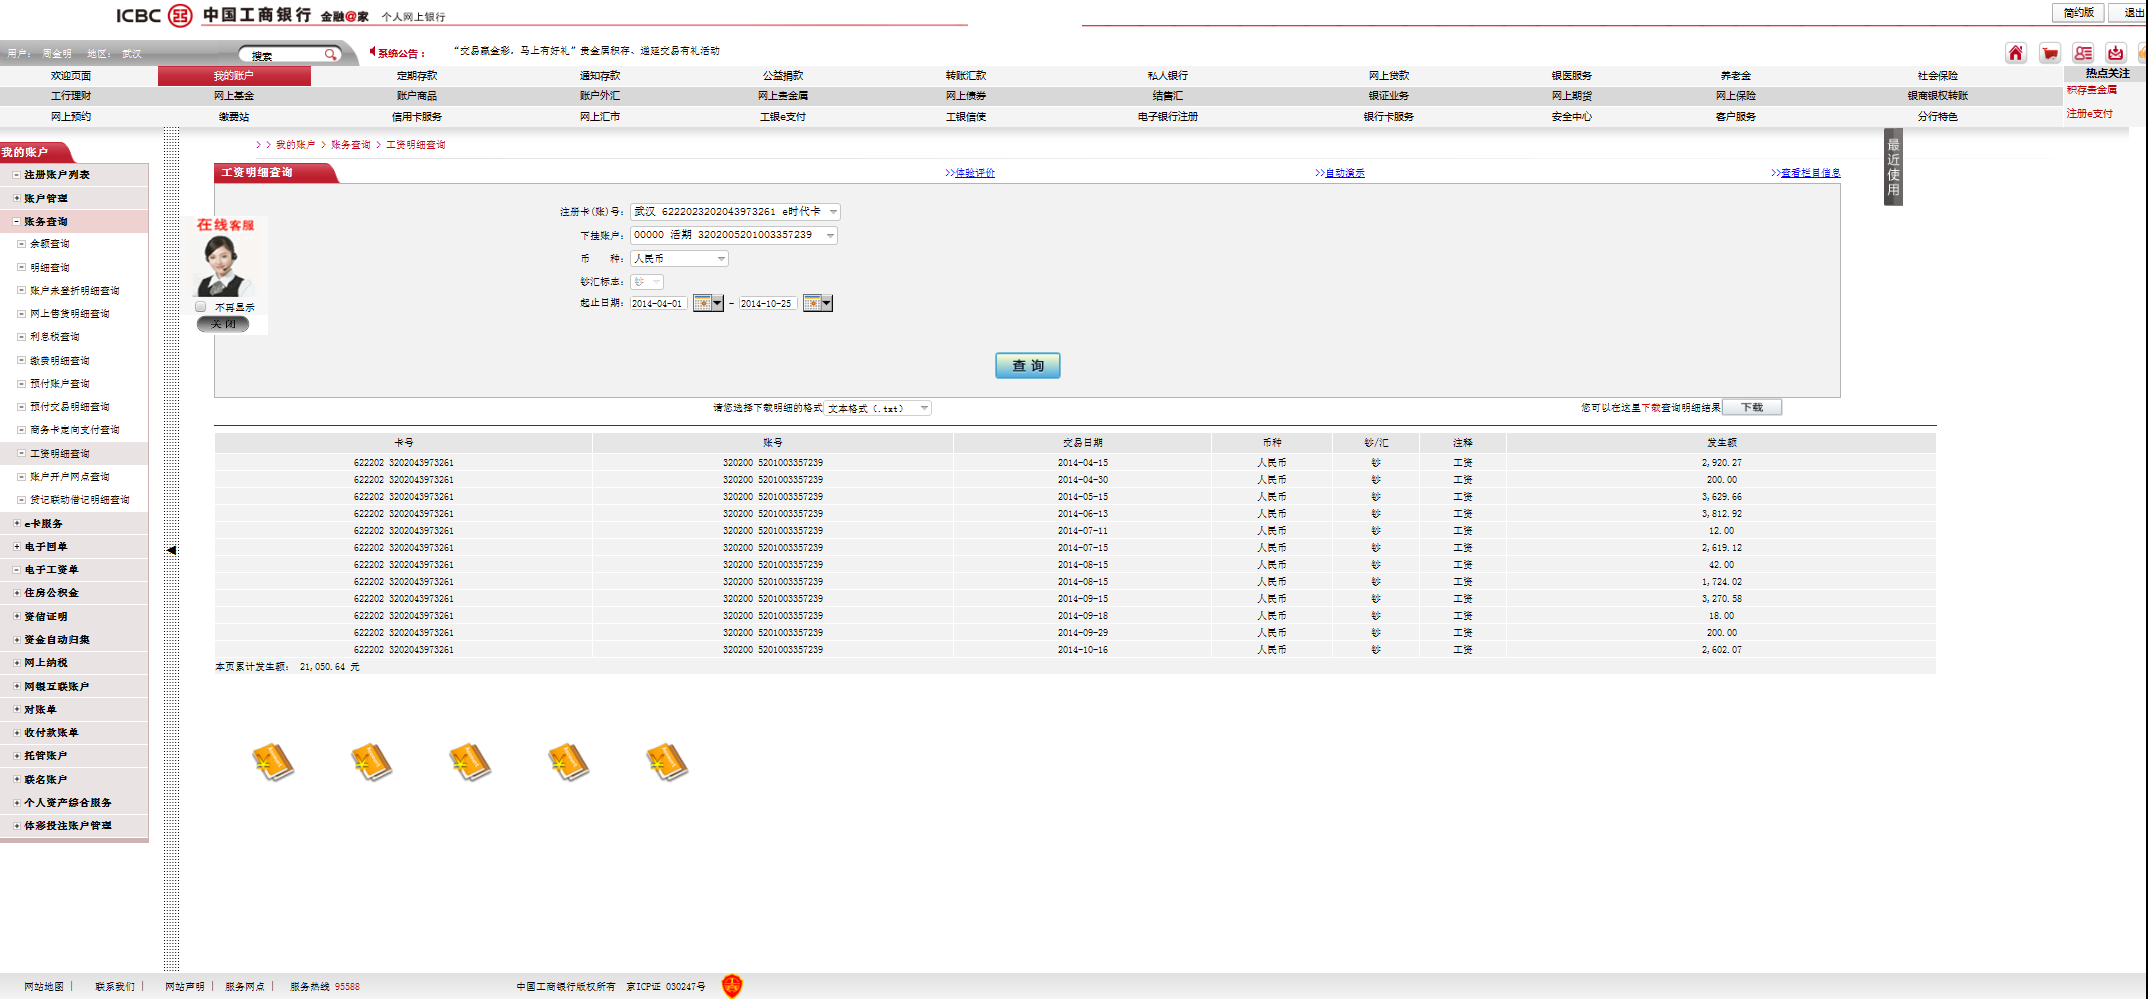Click the customer profile list icon
The image size is (2148, 999).
pyautogui.click(x=2083, y=53)
